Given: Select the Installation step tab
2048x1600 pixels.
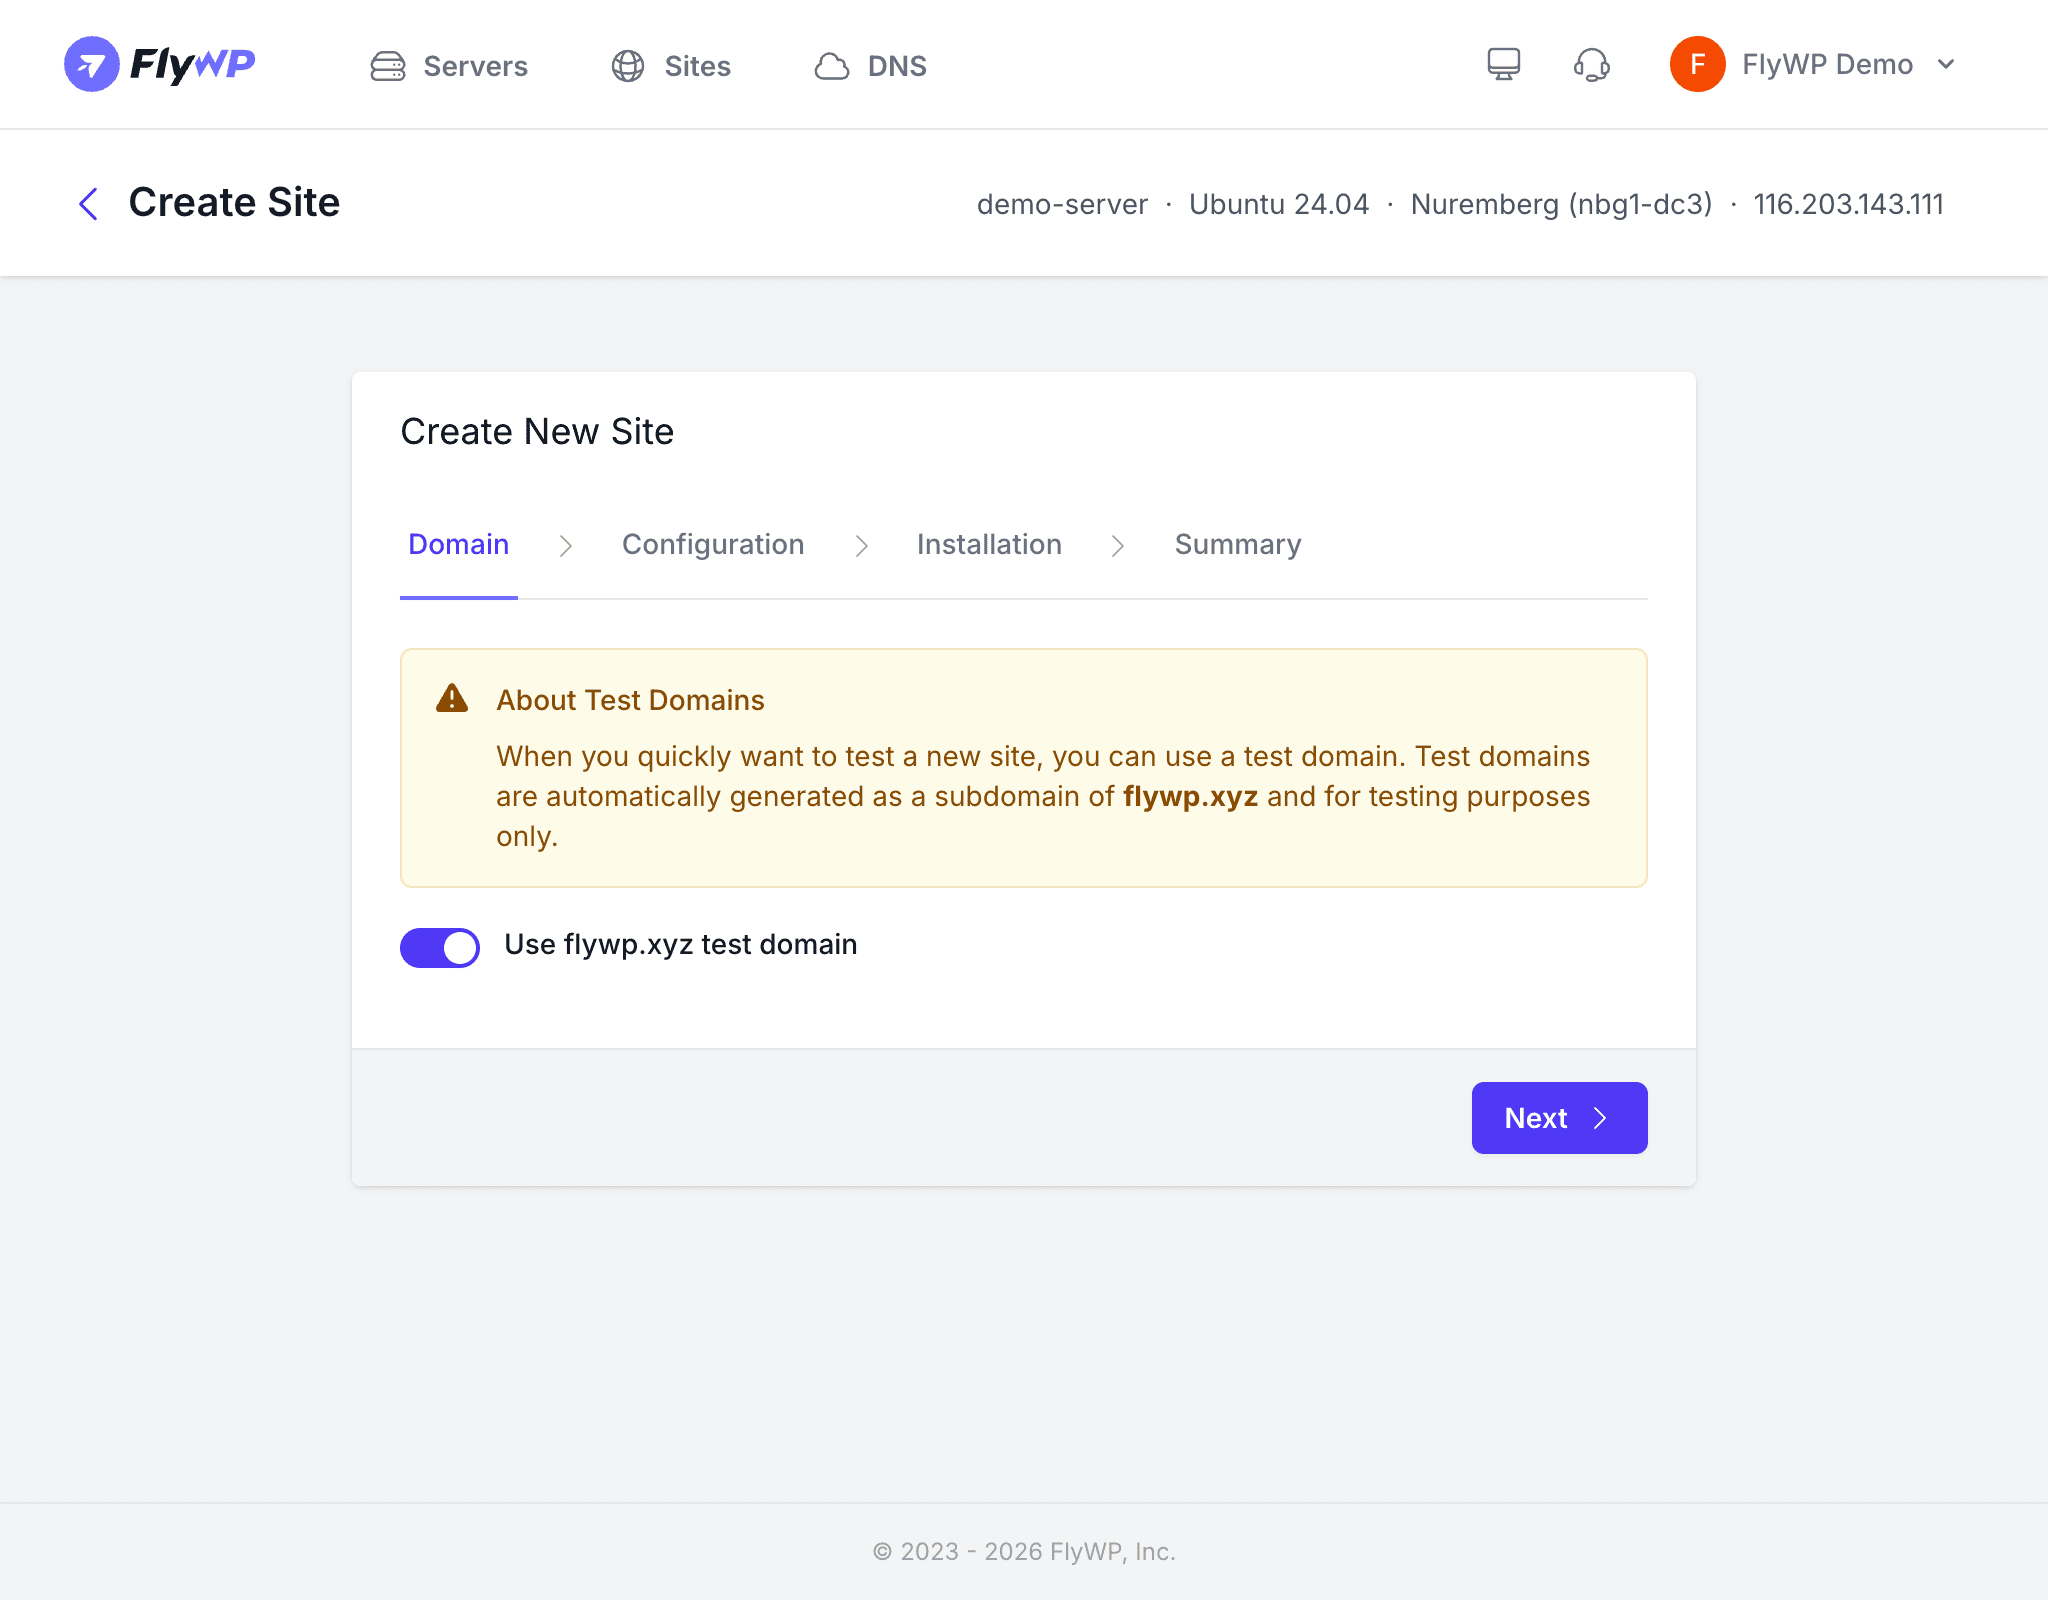Looking at the screenshot, I should [989, 544].
